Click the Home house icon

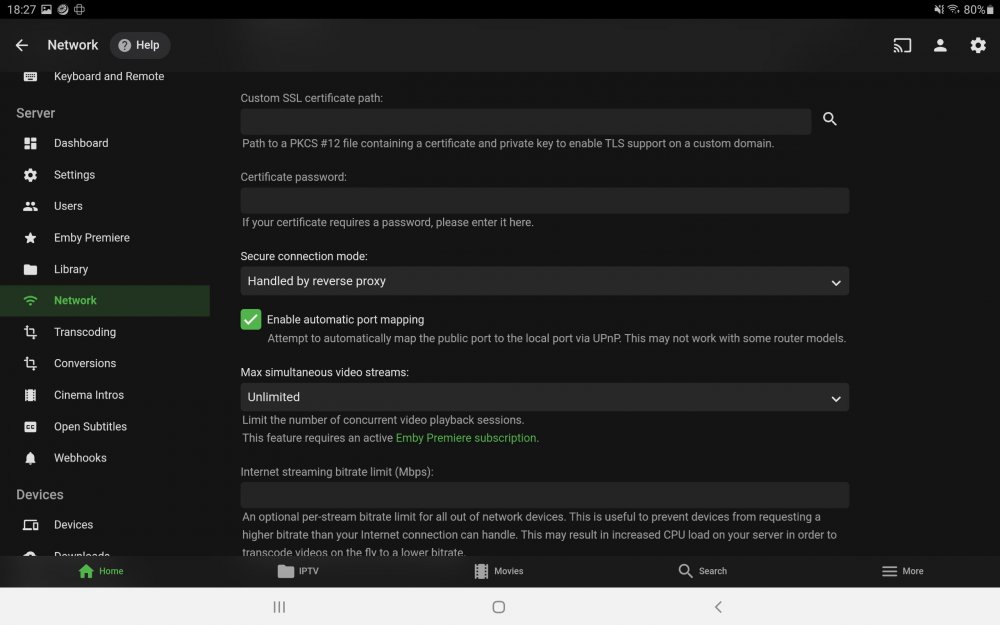point(86,571)
